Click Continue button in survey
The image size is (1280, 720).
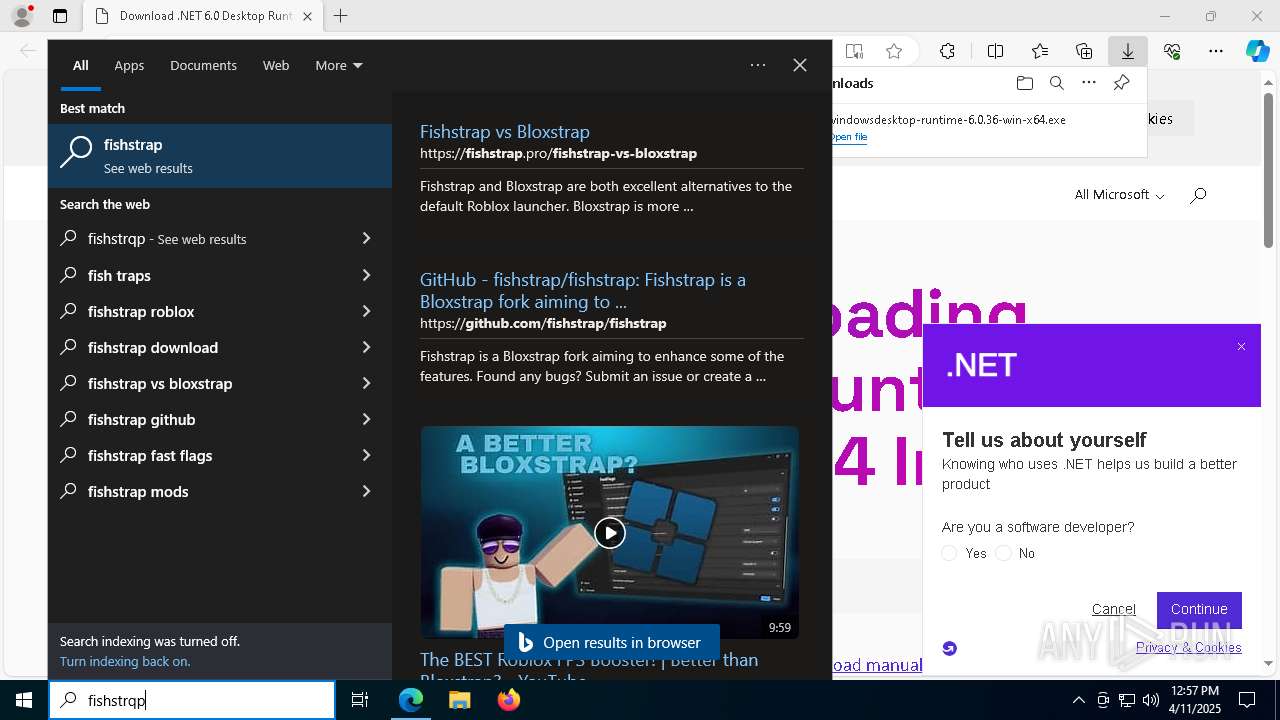click(1199, 609)
